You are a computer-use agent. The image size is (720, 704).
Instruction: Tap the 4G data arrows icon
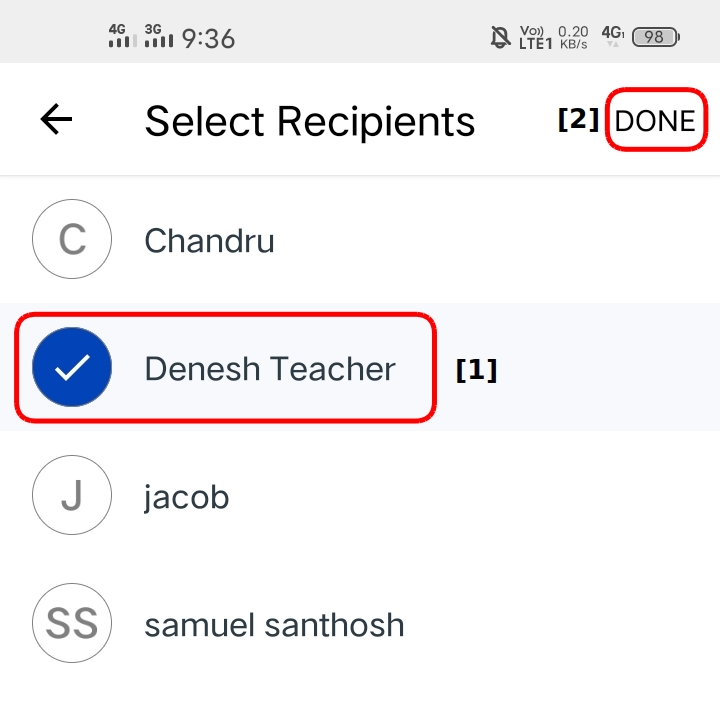click(x=613, y=37)
